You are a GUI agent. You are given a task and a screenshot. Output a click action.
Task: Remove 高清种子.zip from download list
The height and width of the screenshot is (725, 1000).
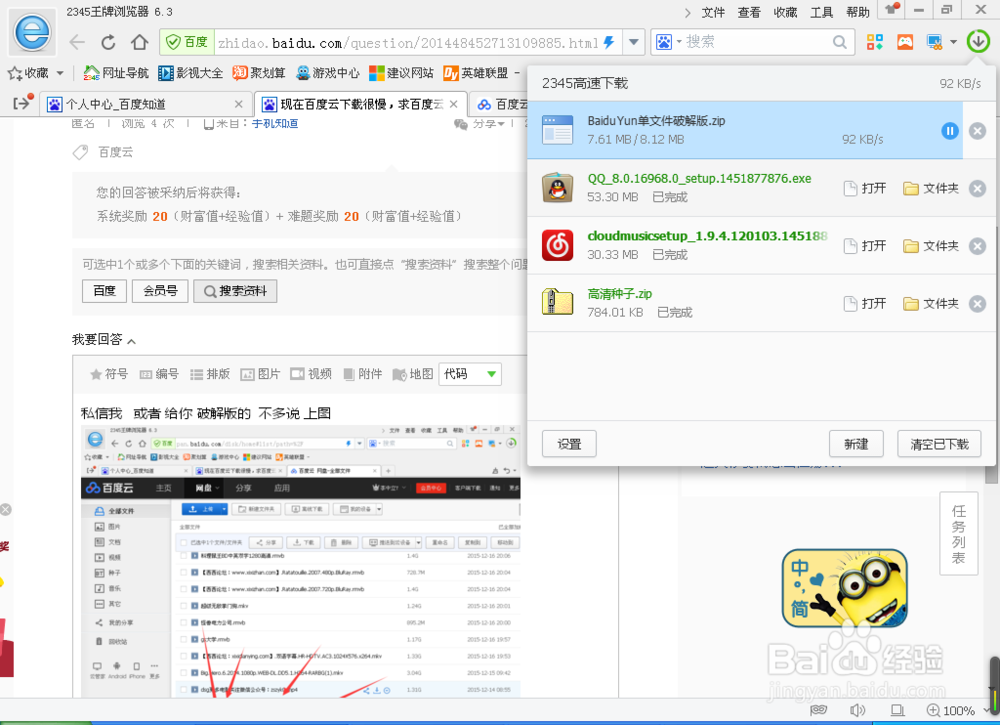(977, 304)
